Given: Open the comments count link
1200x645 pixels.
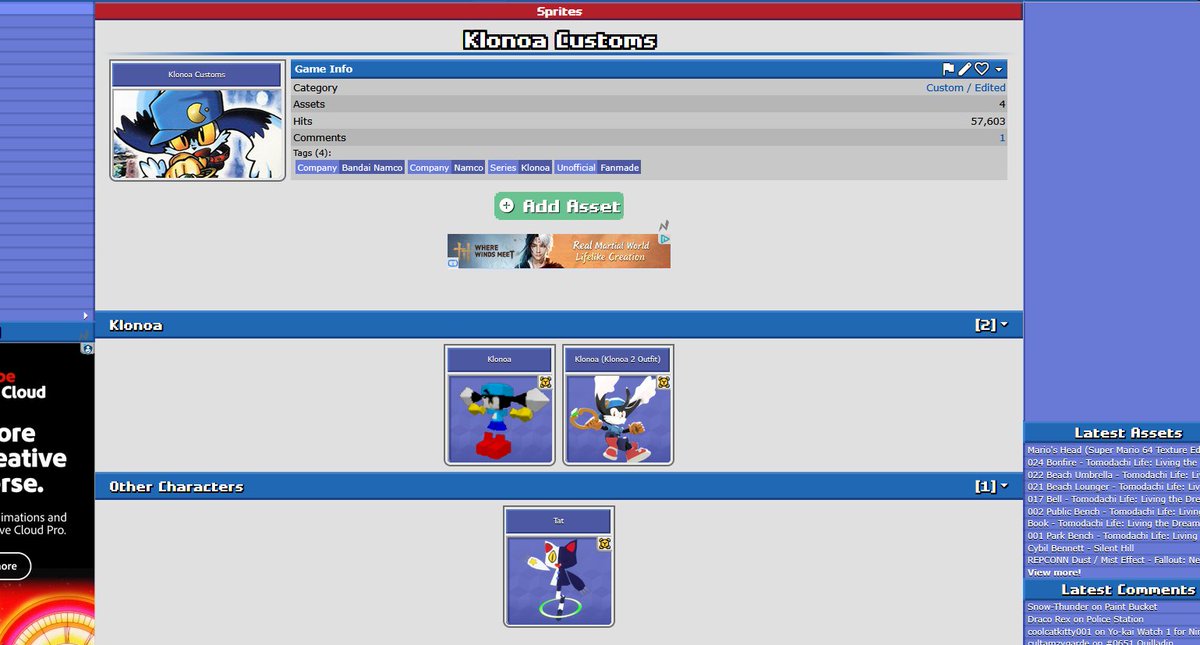Looking at the screenshot, I should pyautogui.click(x=1002, y=138).
